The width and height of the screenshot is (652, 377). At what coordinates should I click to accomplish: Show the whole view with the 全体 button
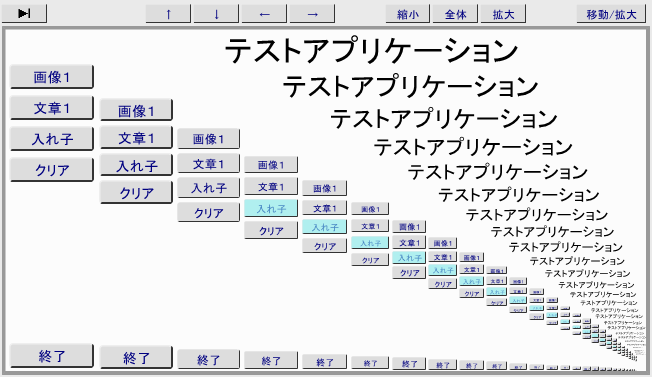pos(455,14)
